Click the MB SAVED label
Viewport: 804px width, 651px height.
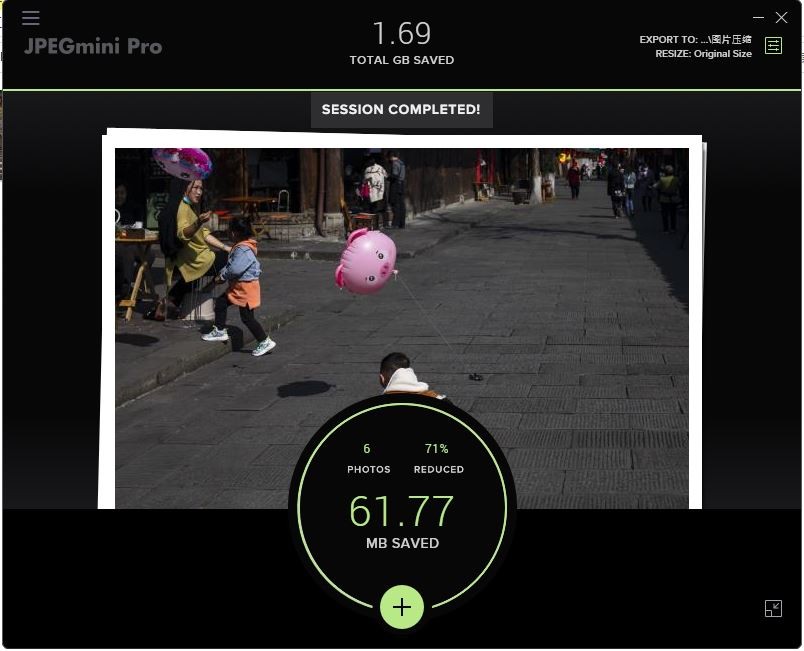402,543
